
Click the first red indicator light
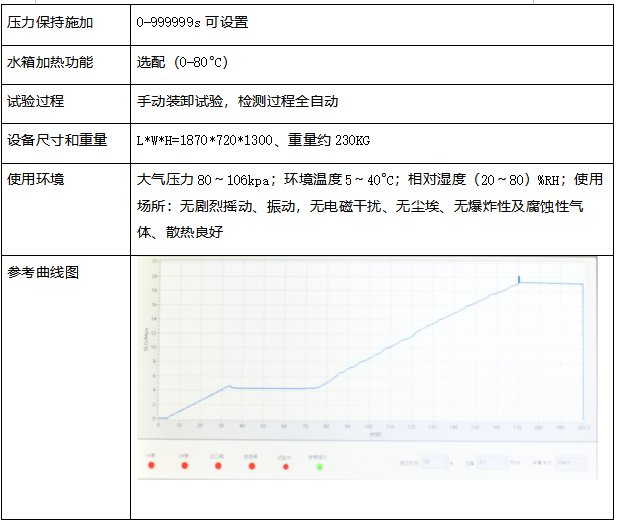coord(152,466)
